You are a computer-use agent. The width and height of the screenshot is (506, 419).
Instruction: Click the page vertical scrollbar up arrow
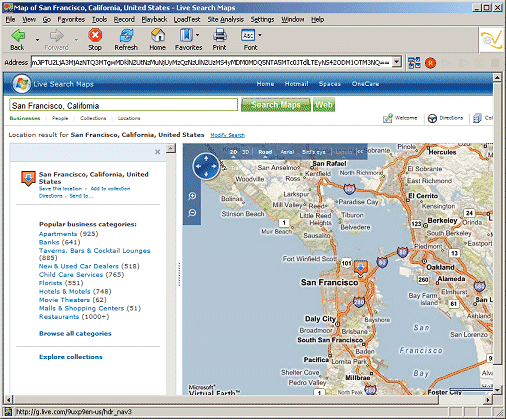pyautogui.click(x=497, y=78)
